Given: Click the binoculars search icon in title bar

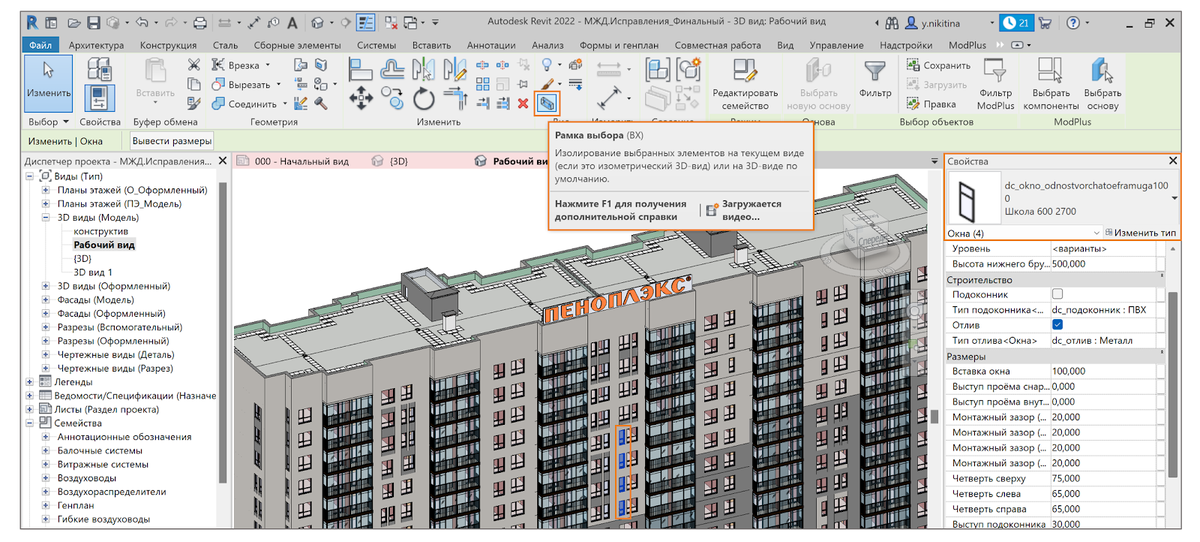Looking at the screenshot, I should (x=893, y=22).
